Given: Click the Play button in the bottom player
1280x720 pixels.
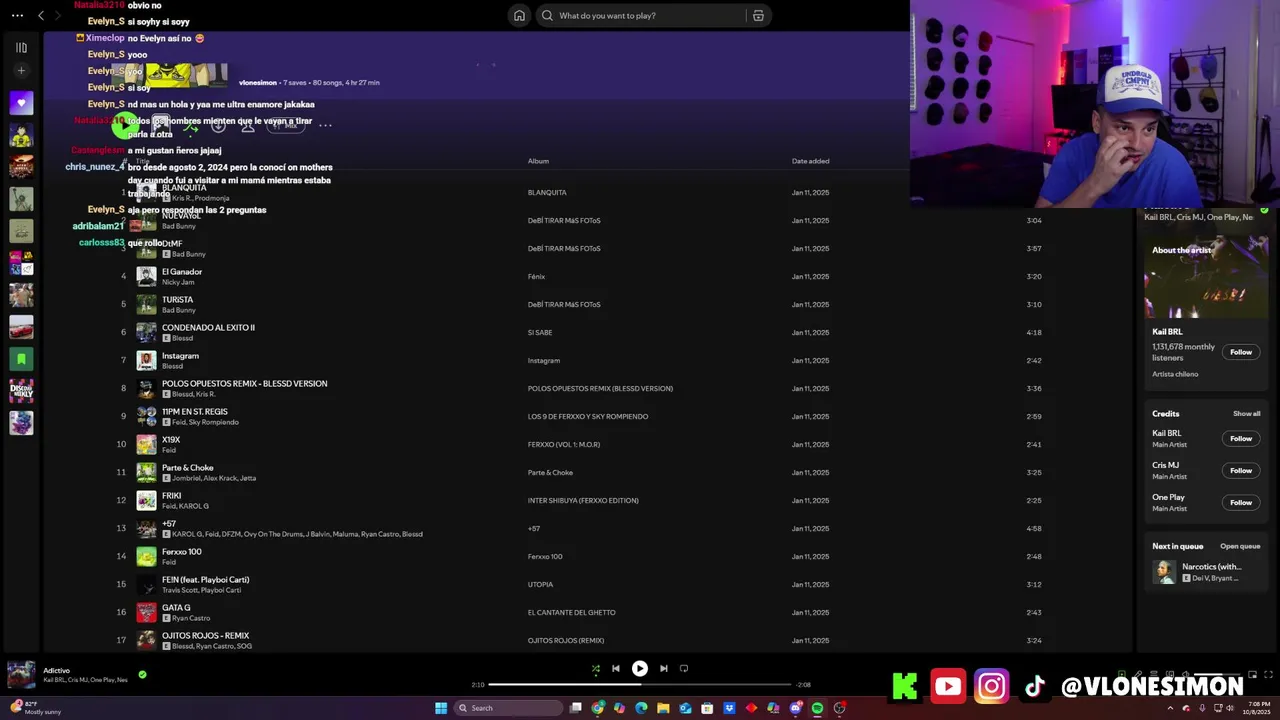Looking at the screenshot, I should (x=640, y=668).
